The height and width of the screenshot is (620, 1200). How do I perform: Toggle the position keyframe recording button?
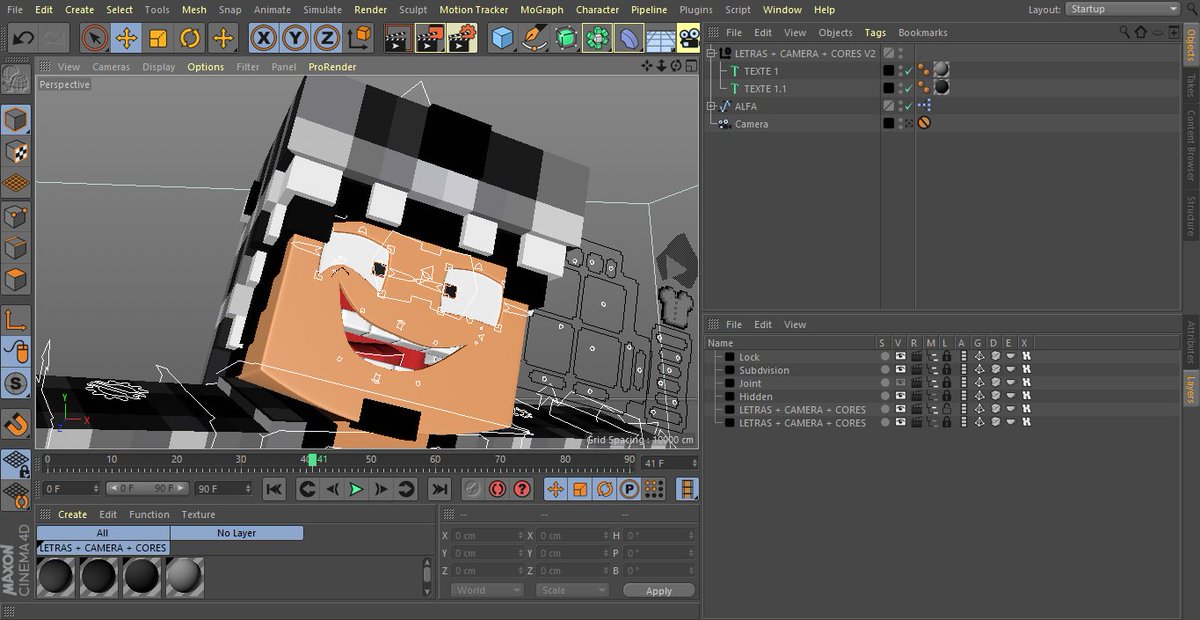(555, 489)
